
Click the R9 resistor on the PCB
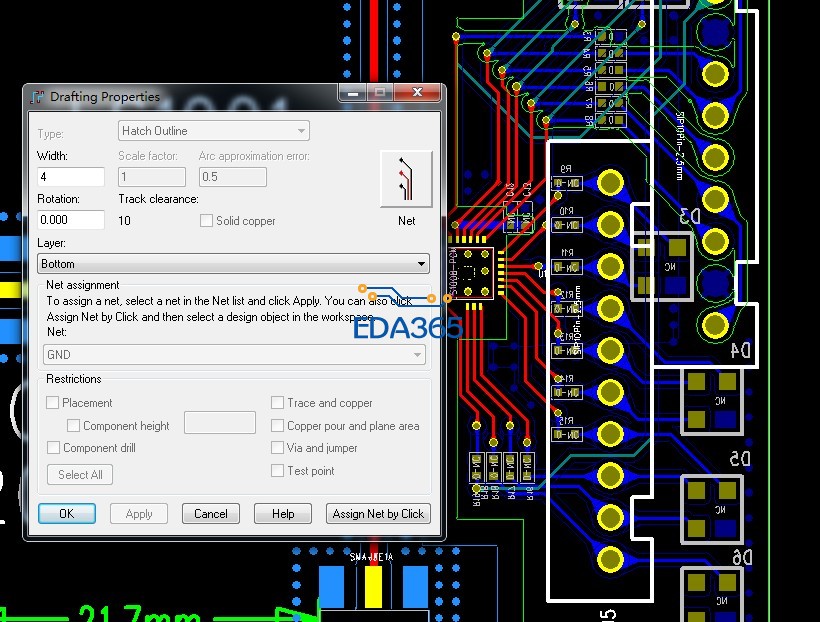click(x=567, y=183)
